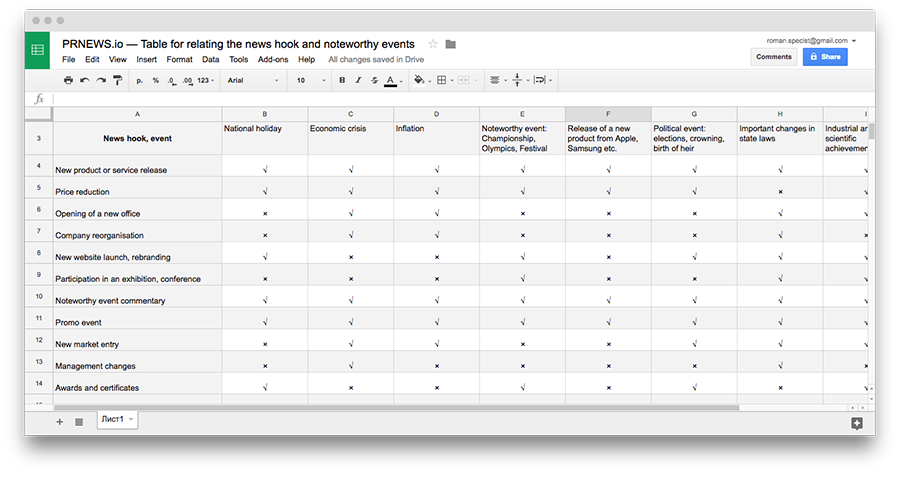Open the Google Sheets home icon

pyautogui.click(x=37, y=50)
